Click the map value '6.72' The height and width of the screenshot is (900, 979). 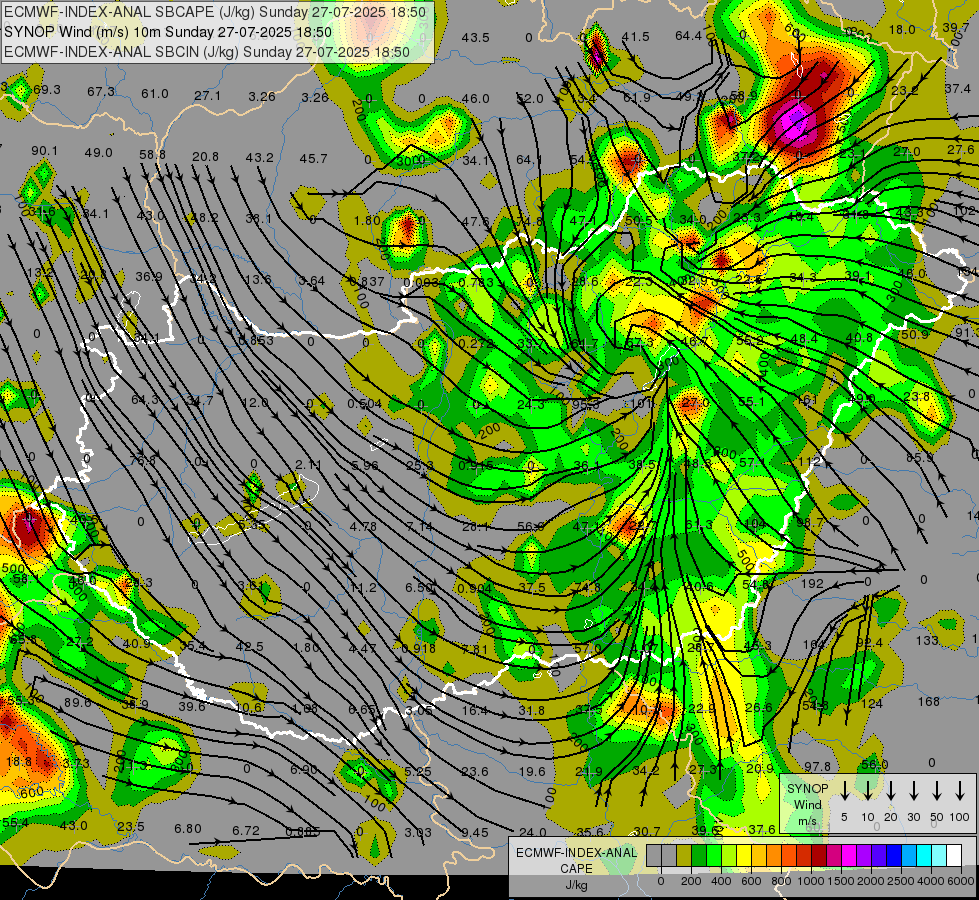coord(245,830)
